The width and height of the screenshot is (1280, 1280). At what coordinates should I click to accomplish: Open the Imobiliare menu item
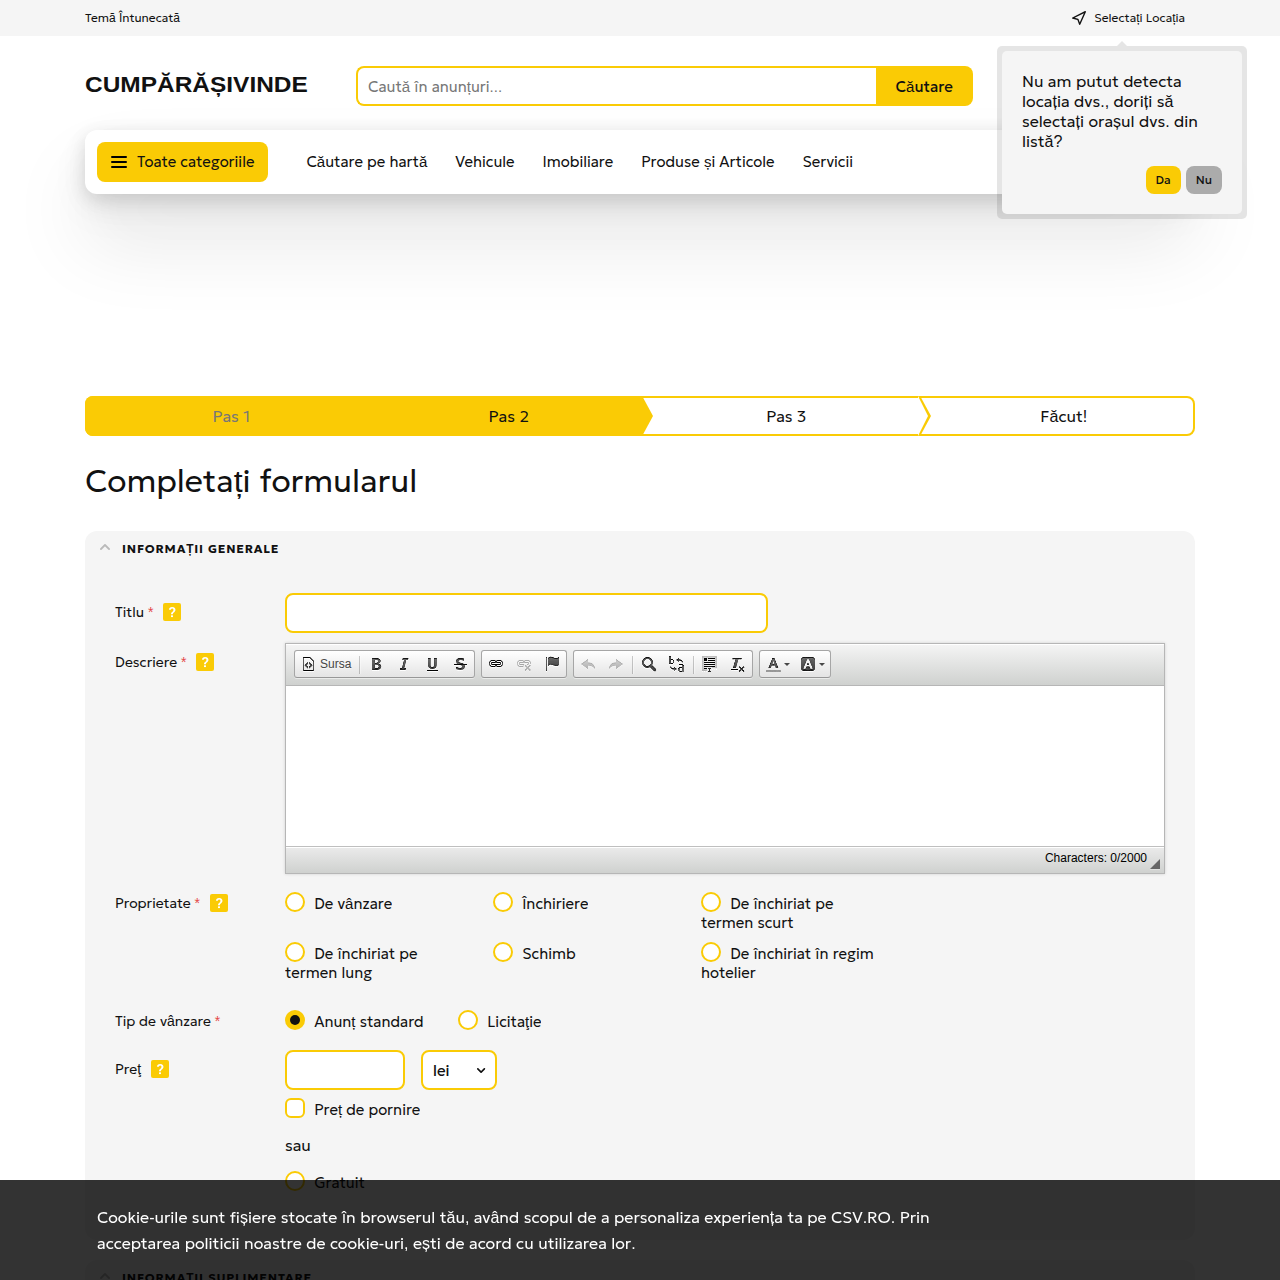(x=577, y=162)
